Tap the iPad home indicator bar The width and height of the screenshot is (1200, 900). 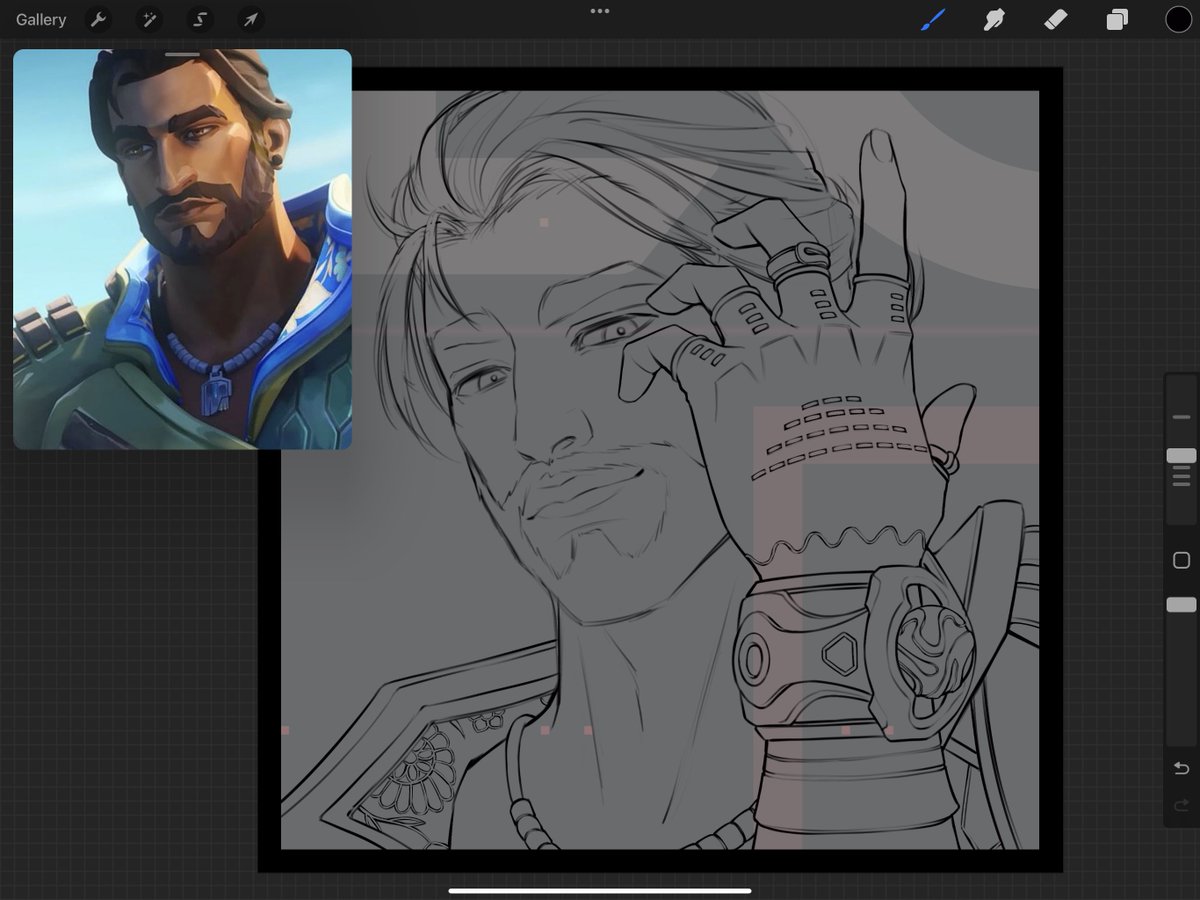[x=600, y=890]
